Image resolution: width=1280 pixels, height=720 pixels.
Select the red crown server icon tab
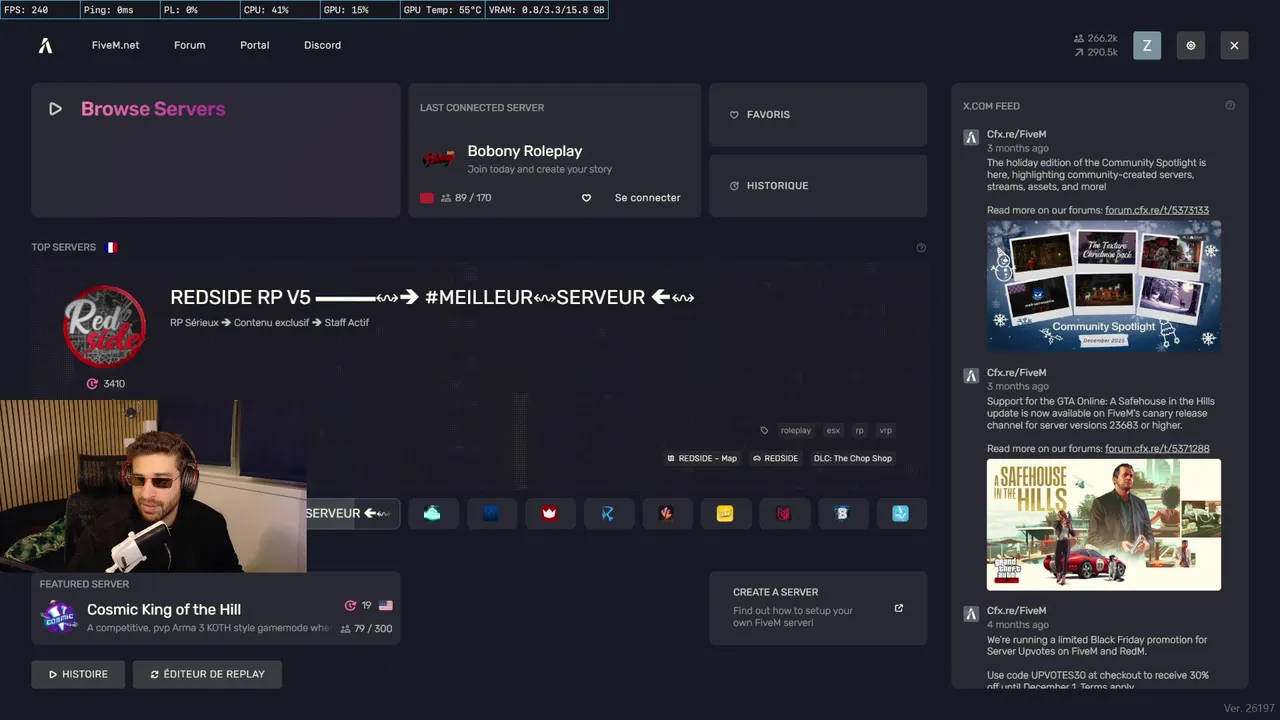tap(549, 513)
